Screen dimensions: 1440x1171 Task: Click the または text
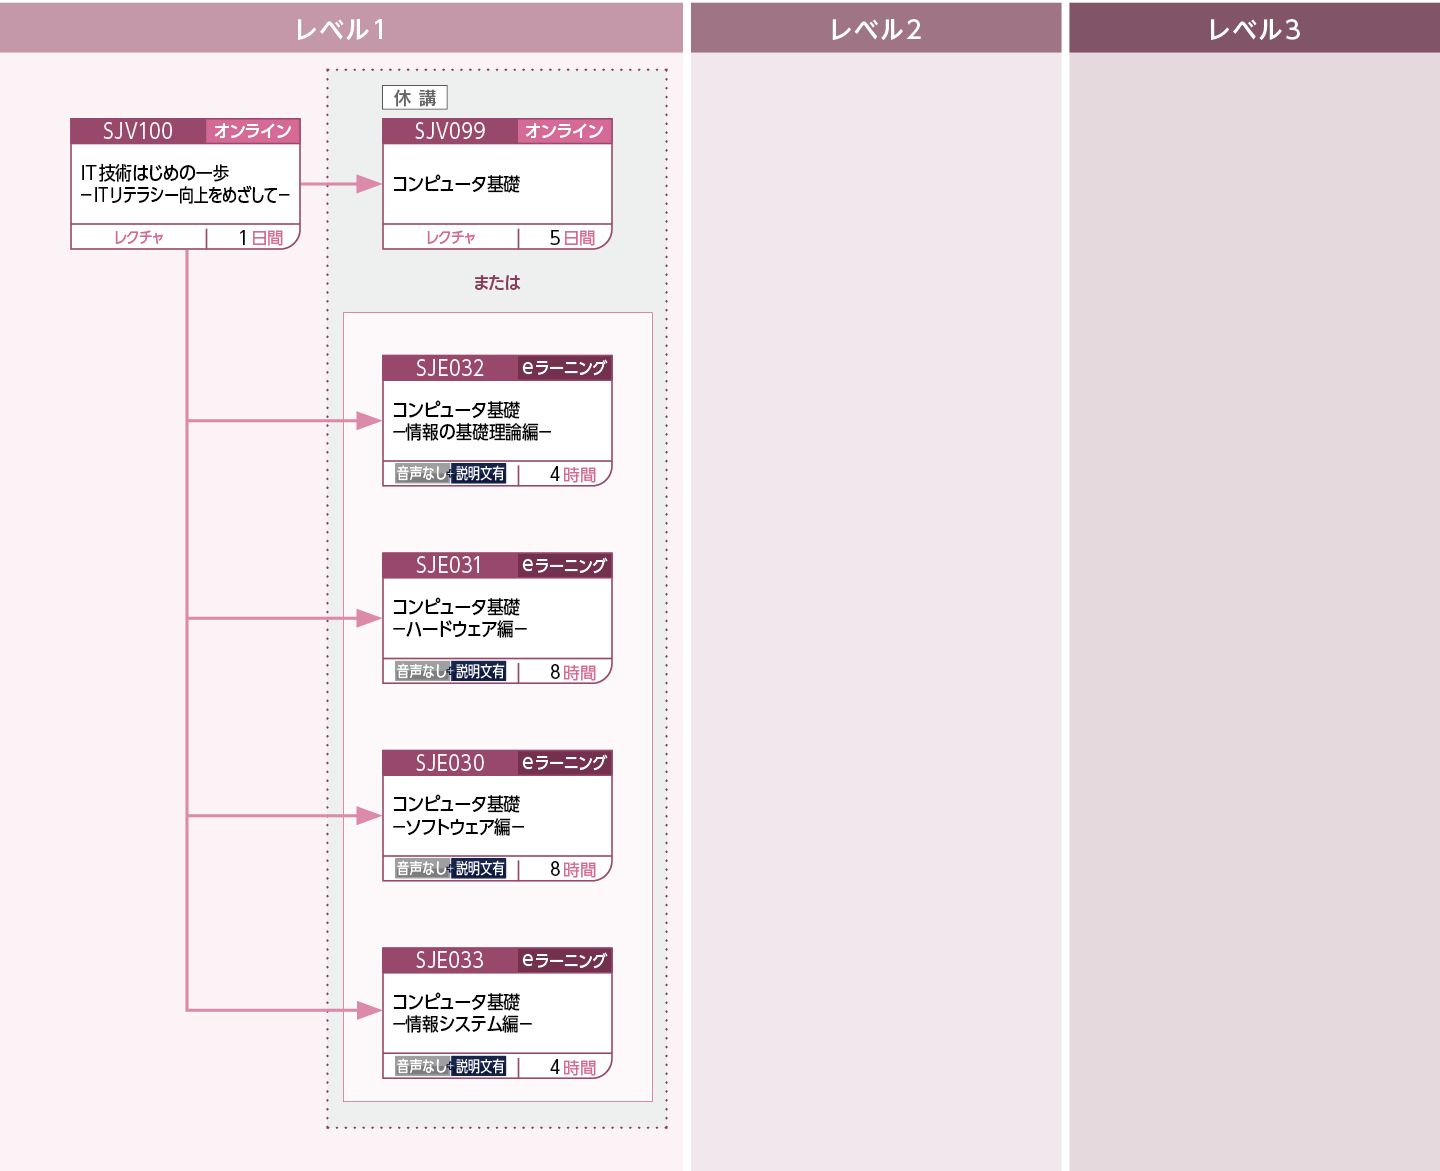pos(497,283)
